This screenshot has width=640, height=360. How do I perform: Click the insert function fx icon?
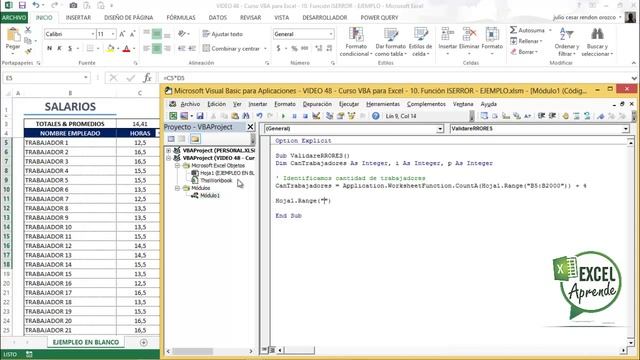coord(147,78)
